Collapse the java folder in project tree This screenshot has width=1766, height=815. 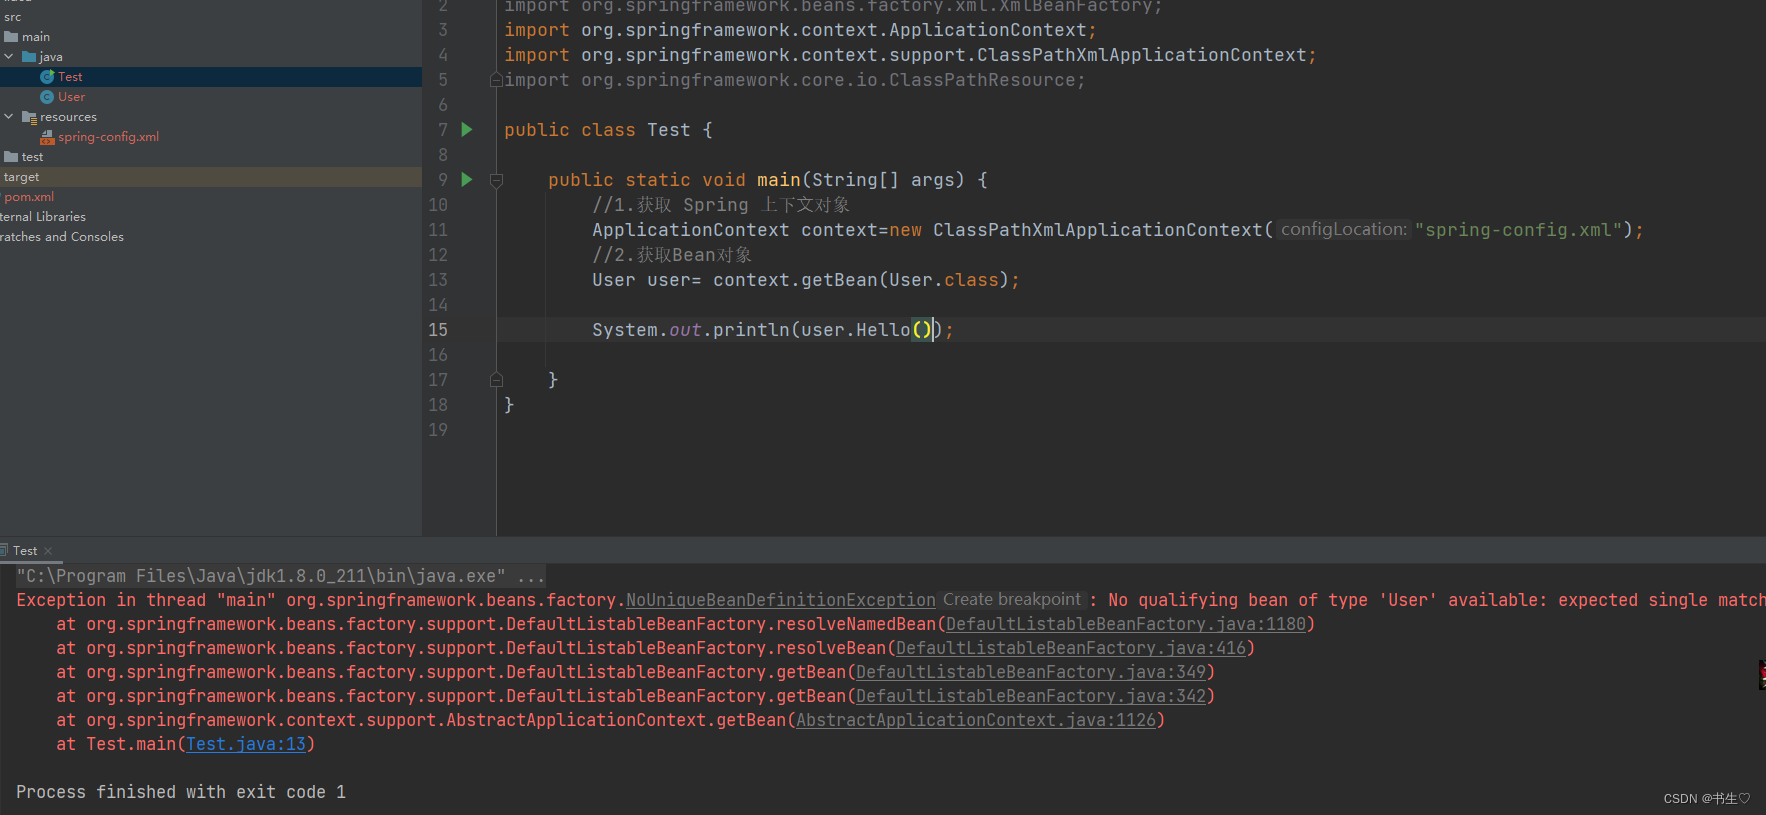pos(9,57)
